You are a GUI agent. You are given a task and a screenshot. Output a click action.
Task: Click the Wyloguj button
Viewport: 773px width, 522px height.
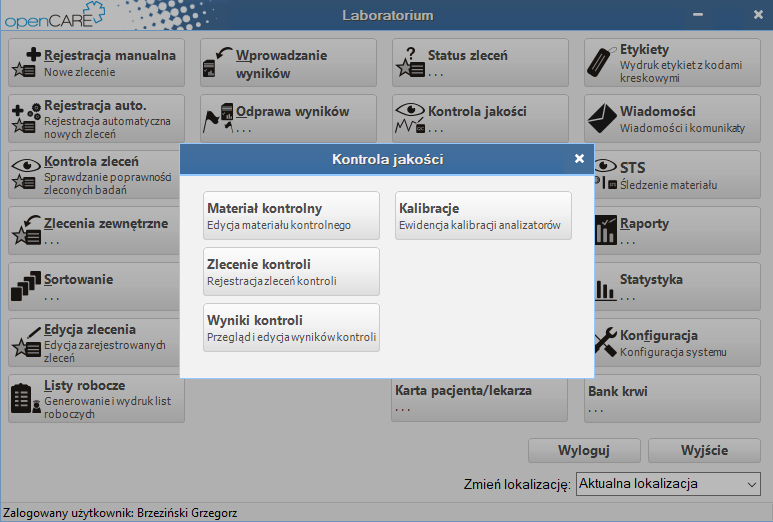pos(584,451)
